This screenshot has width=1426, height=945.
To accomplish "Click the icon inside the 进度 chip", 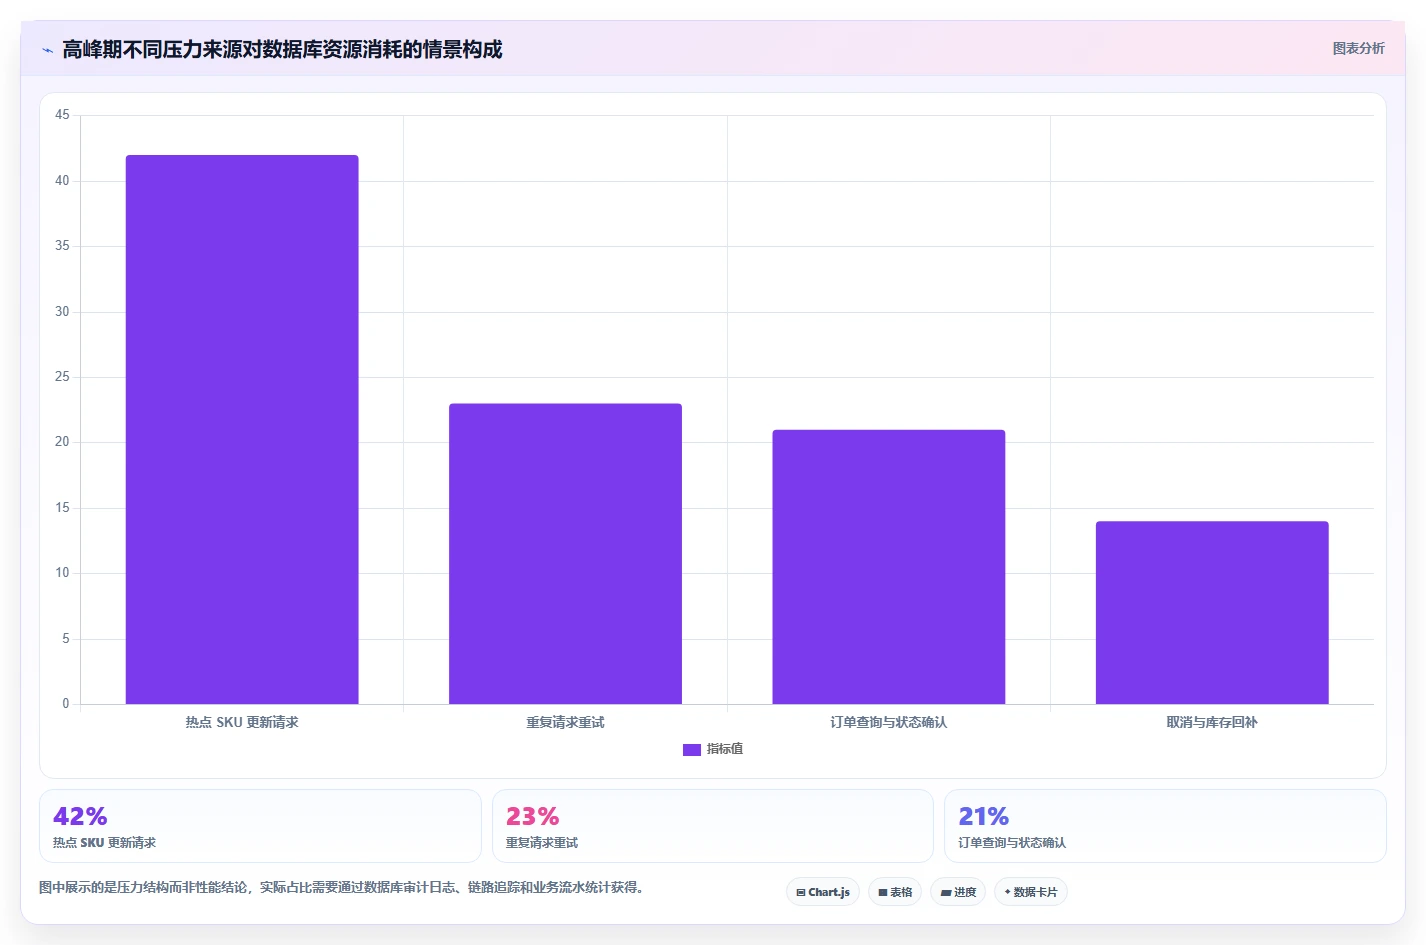I will point(946,892).
